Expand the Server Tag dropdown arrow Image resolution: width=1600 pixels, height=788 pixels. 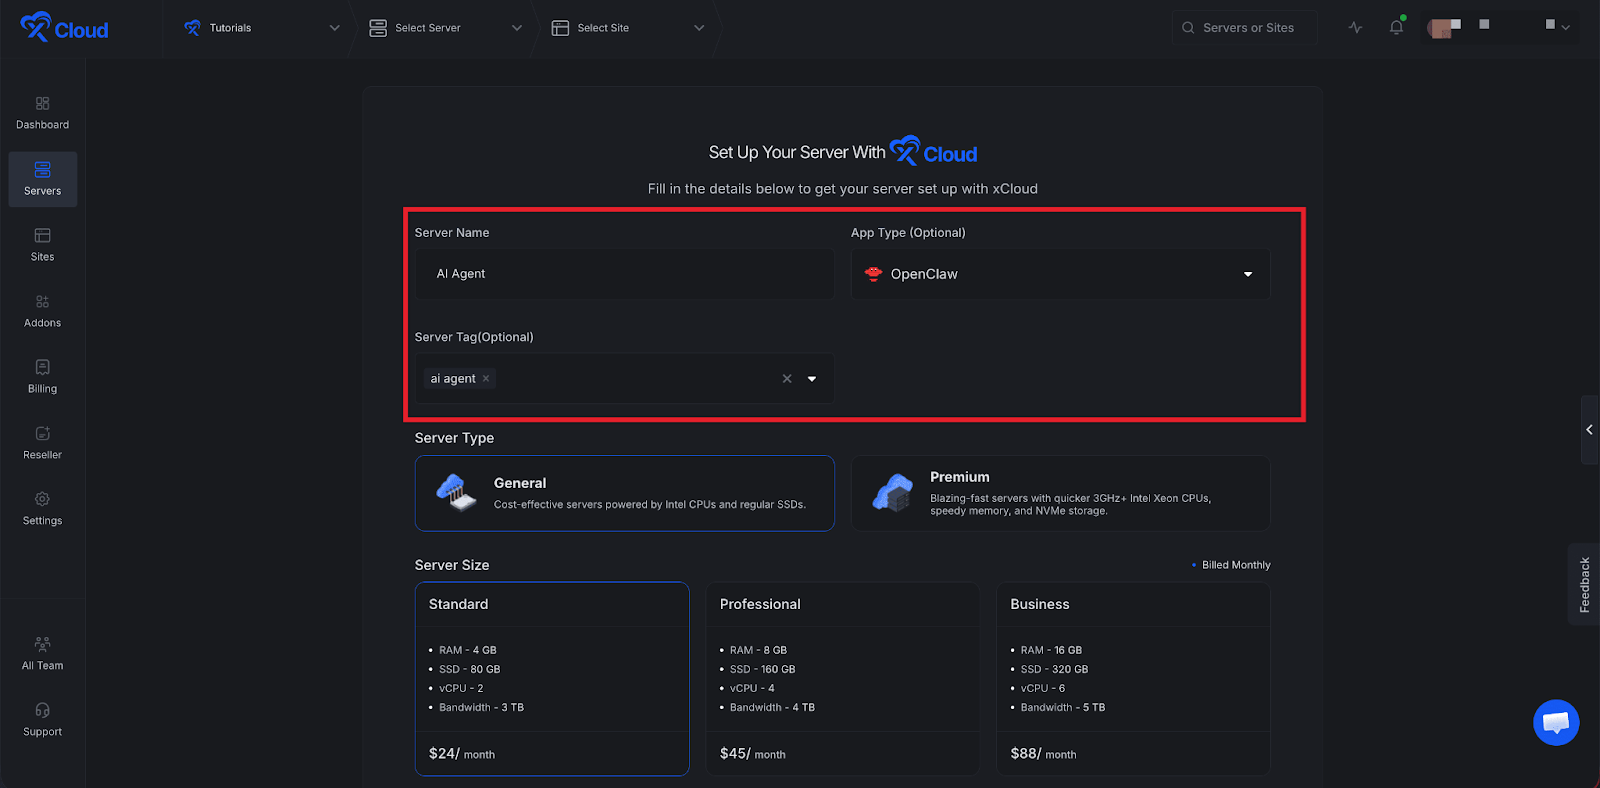(x=812, y=379)
